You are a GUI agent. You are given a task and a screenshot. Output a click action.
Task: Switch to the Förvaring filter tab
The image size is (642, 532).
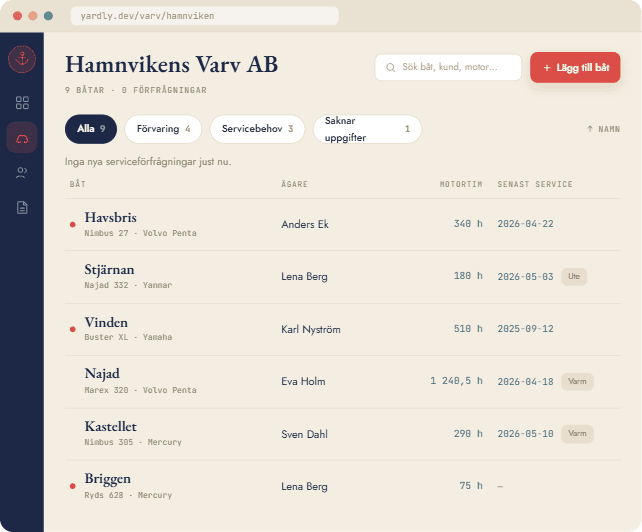(163, 129)
